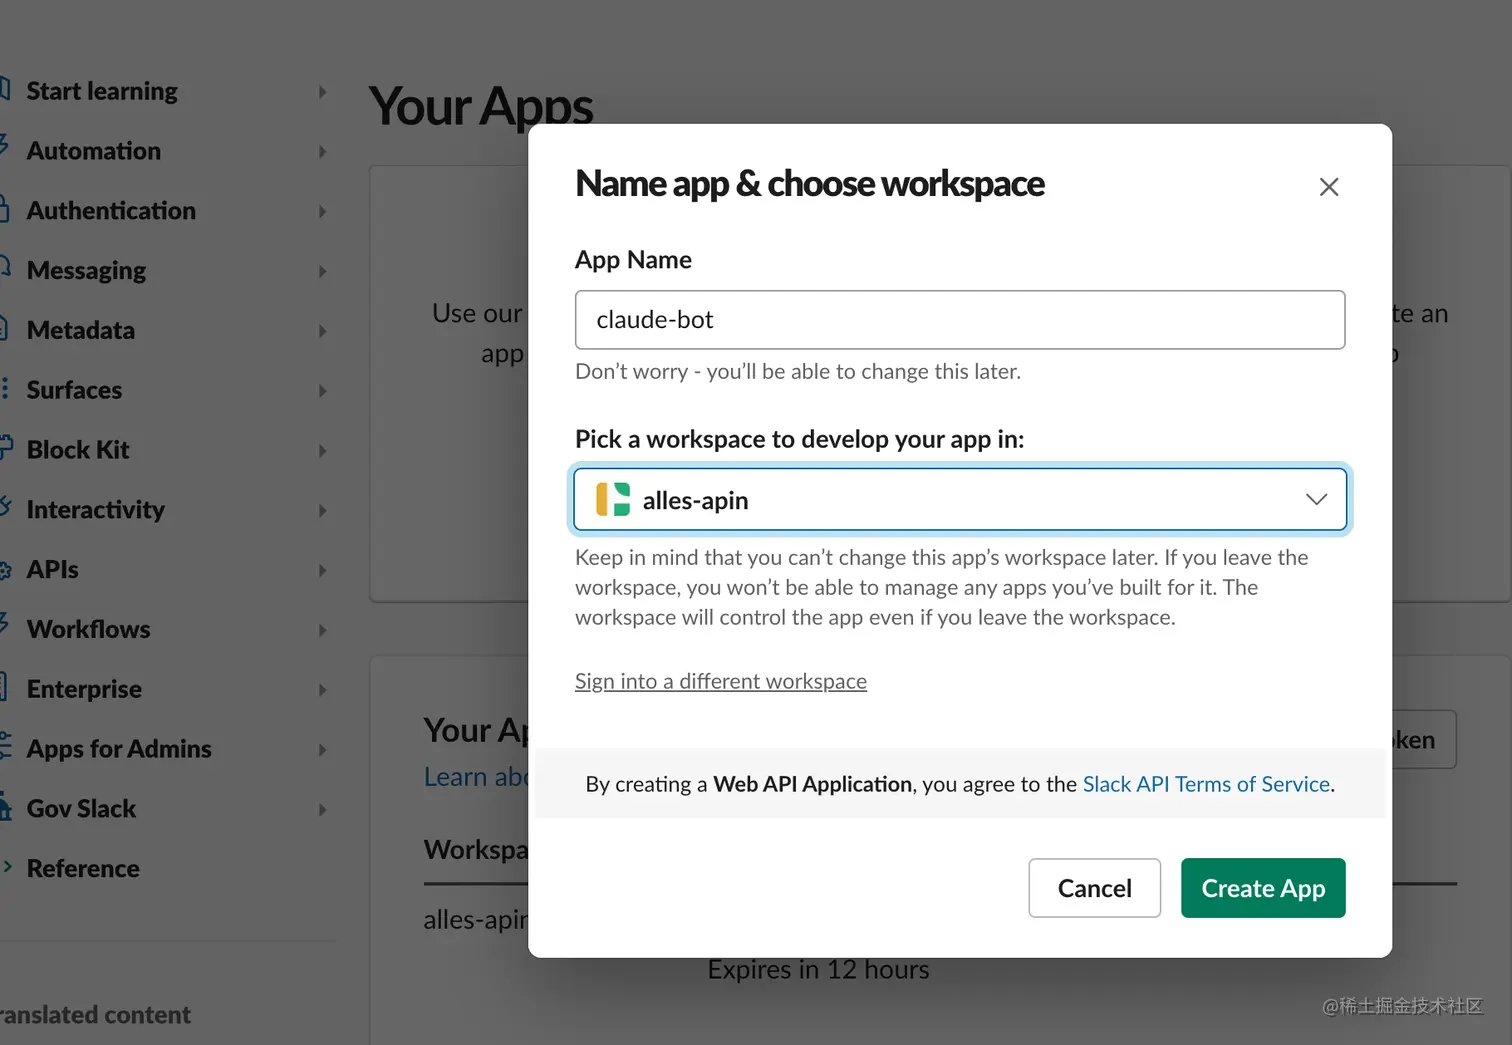The height and width of the screenshot is (1045, 1512).
Task: Expand arrow next to Authentication
Action: coord(322,212)
